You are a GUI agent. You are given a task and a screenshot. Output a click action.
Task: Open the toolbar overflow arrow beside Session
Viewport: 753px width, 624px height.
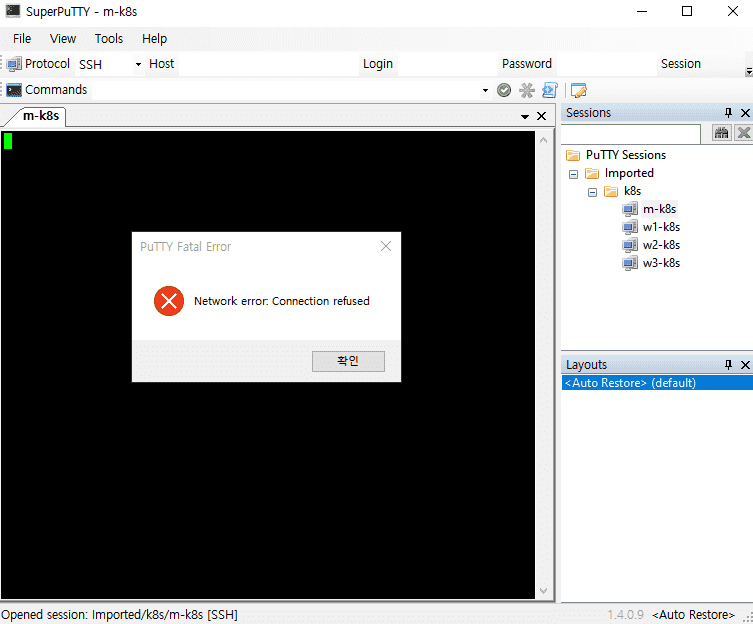(x=749, y=71)
